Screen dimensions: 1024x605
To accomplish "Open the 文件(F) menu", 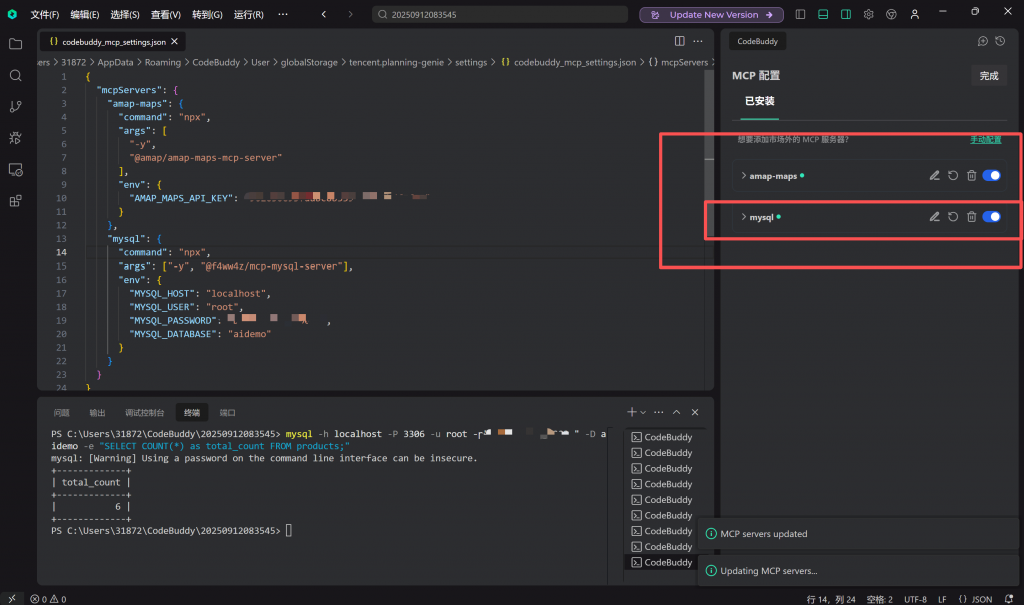I will point(44,15).
